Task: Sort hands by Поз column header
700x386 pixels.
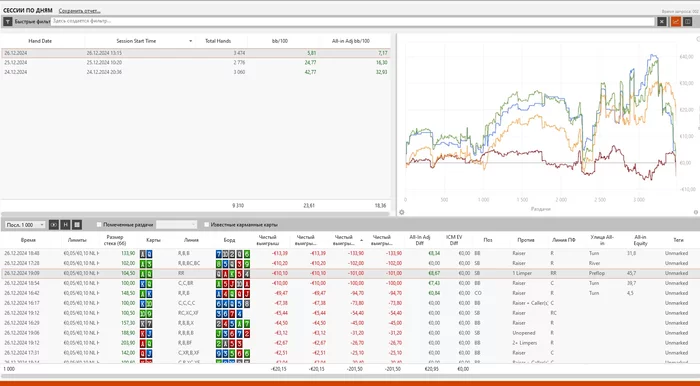Action: [488, 240]
